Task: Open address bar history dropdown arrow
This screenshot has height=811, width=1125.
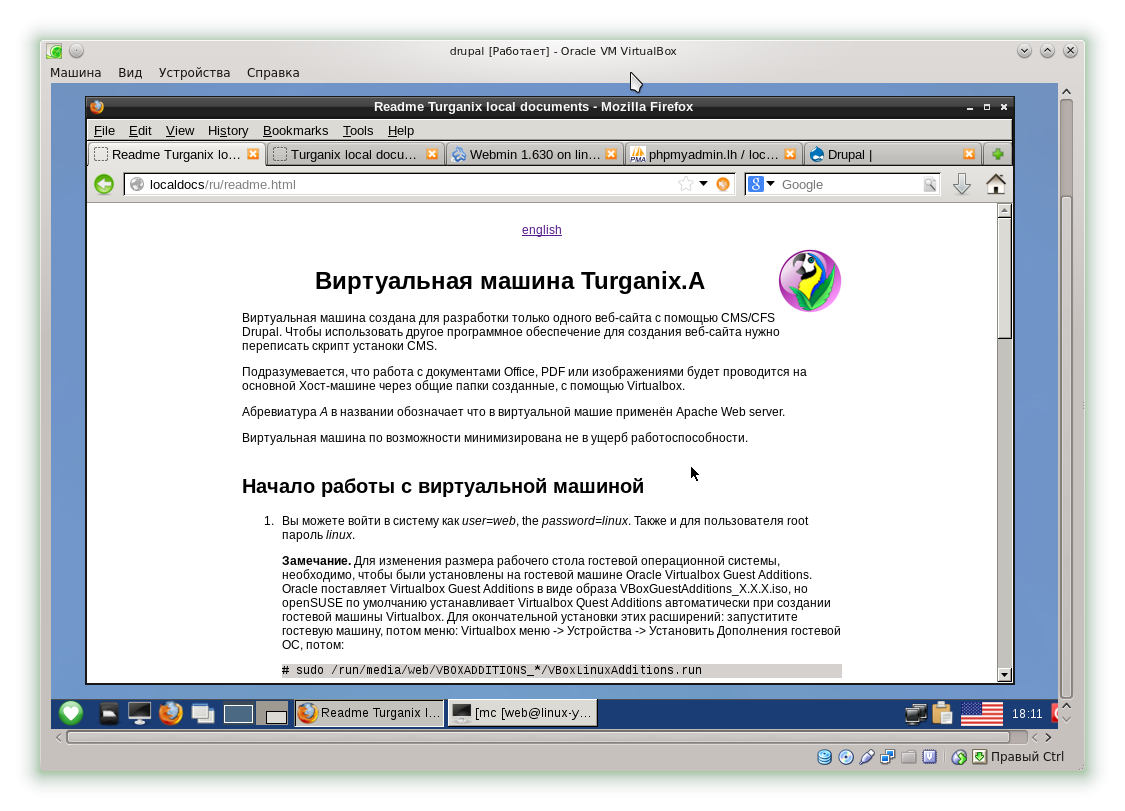Action: 704,184
